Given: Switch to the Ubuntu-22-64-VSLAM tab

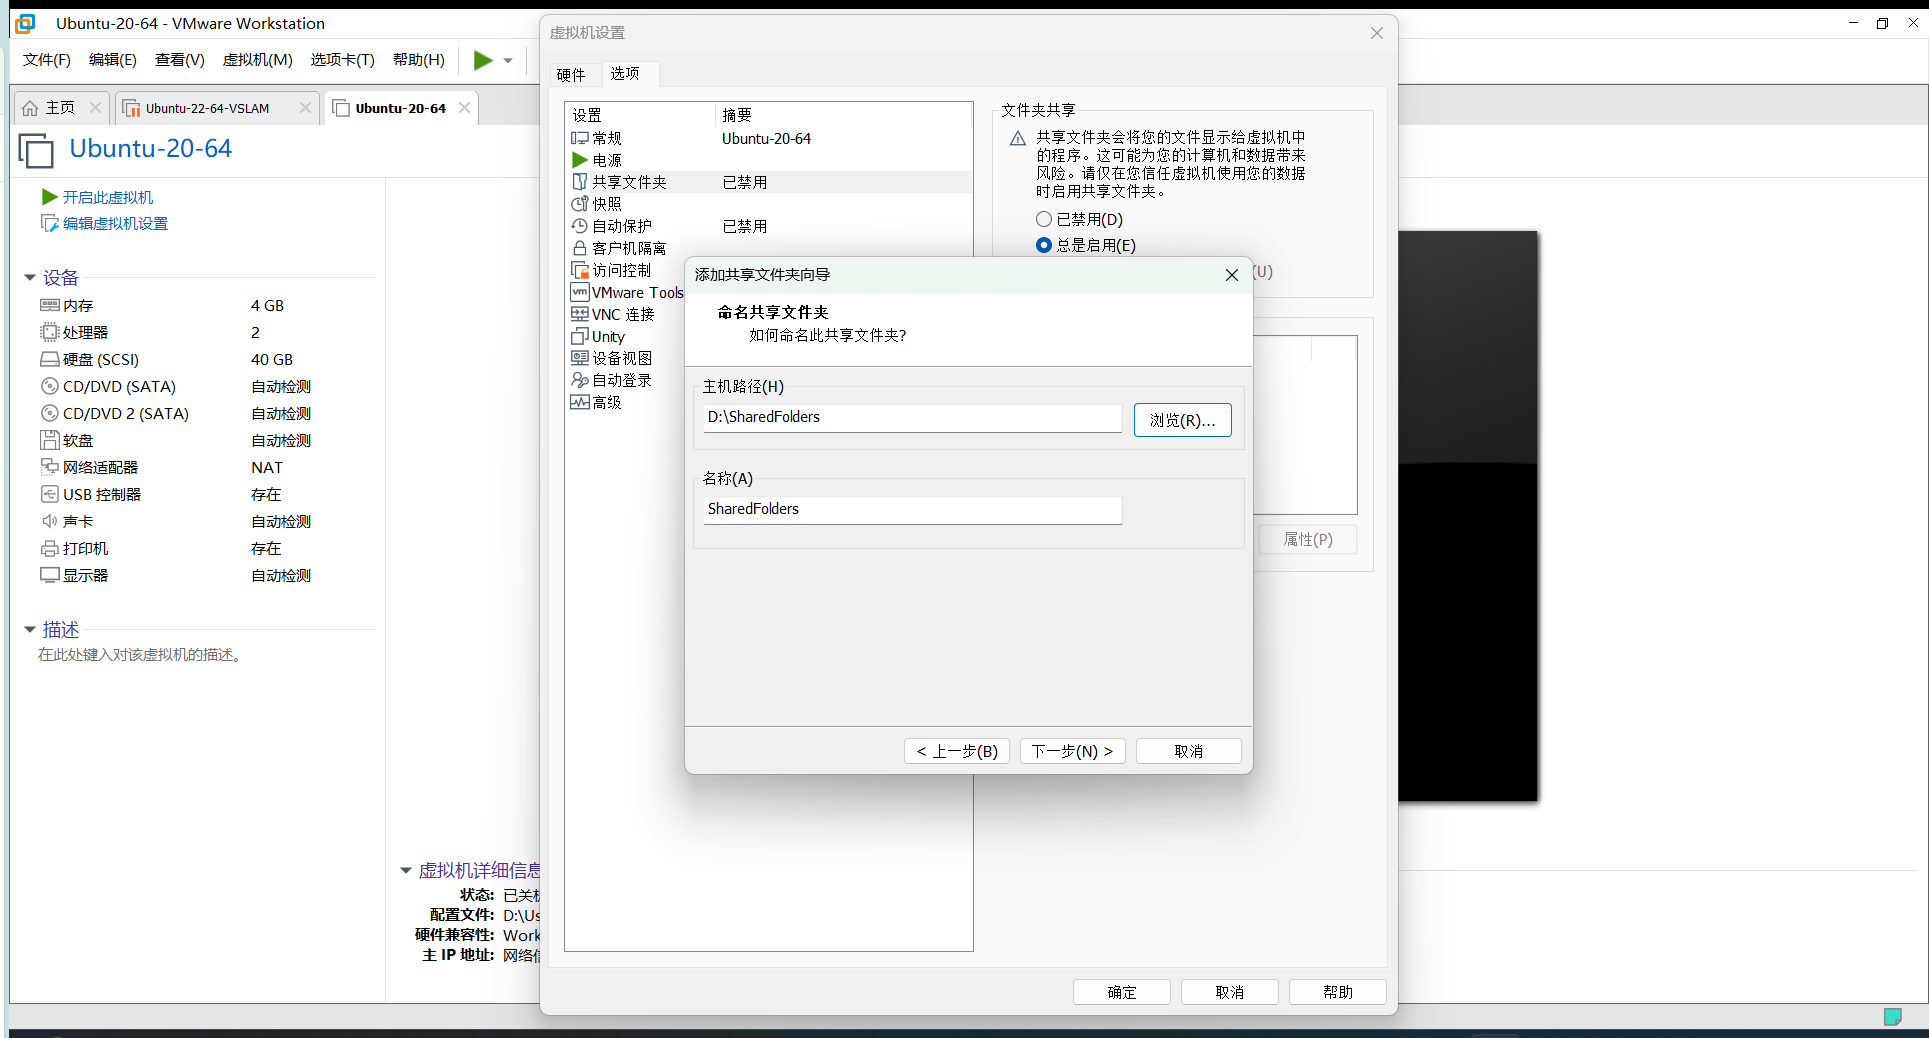Looking at the screenshot, I should [x=207, y=108].
